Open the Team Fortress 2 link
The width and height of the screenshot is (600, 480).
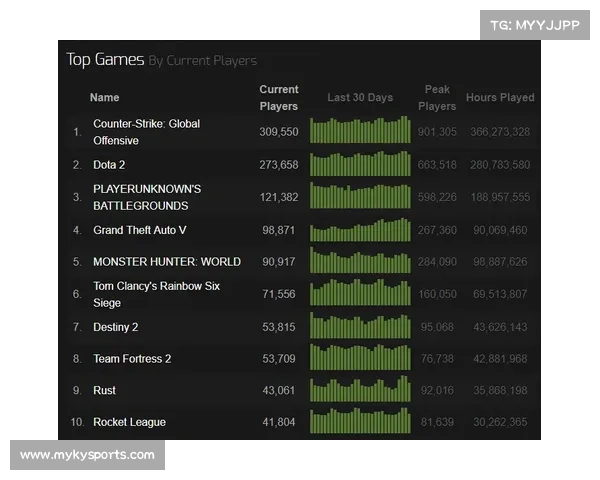pos(132,359)
